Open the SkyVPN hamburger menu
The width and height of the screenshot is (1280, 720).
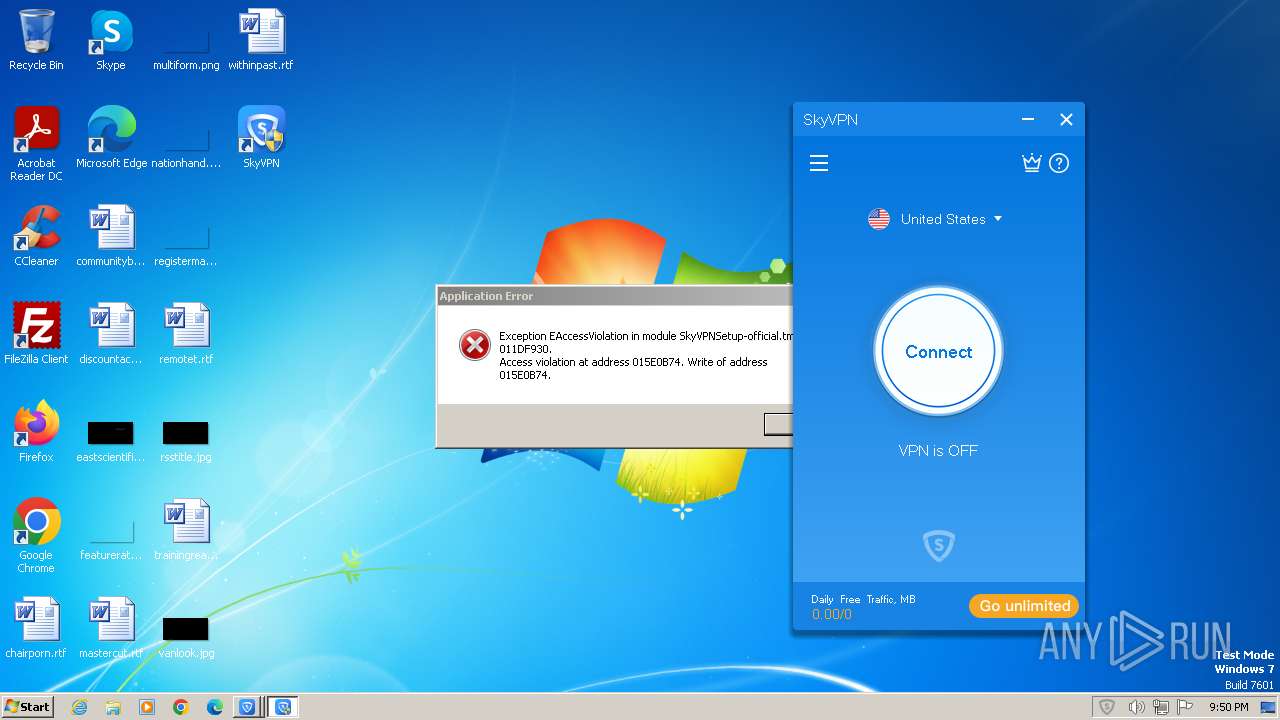[819, 163]
